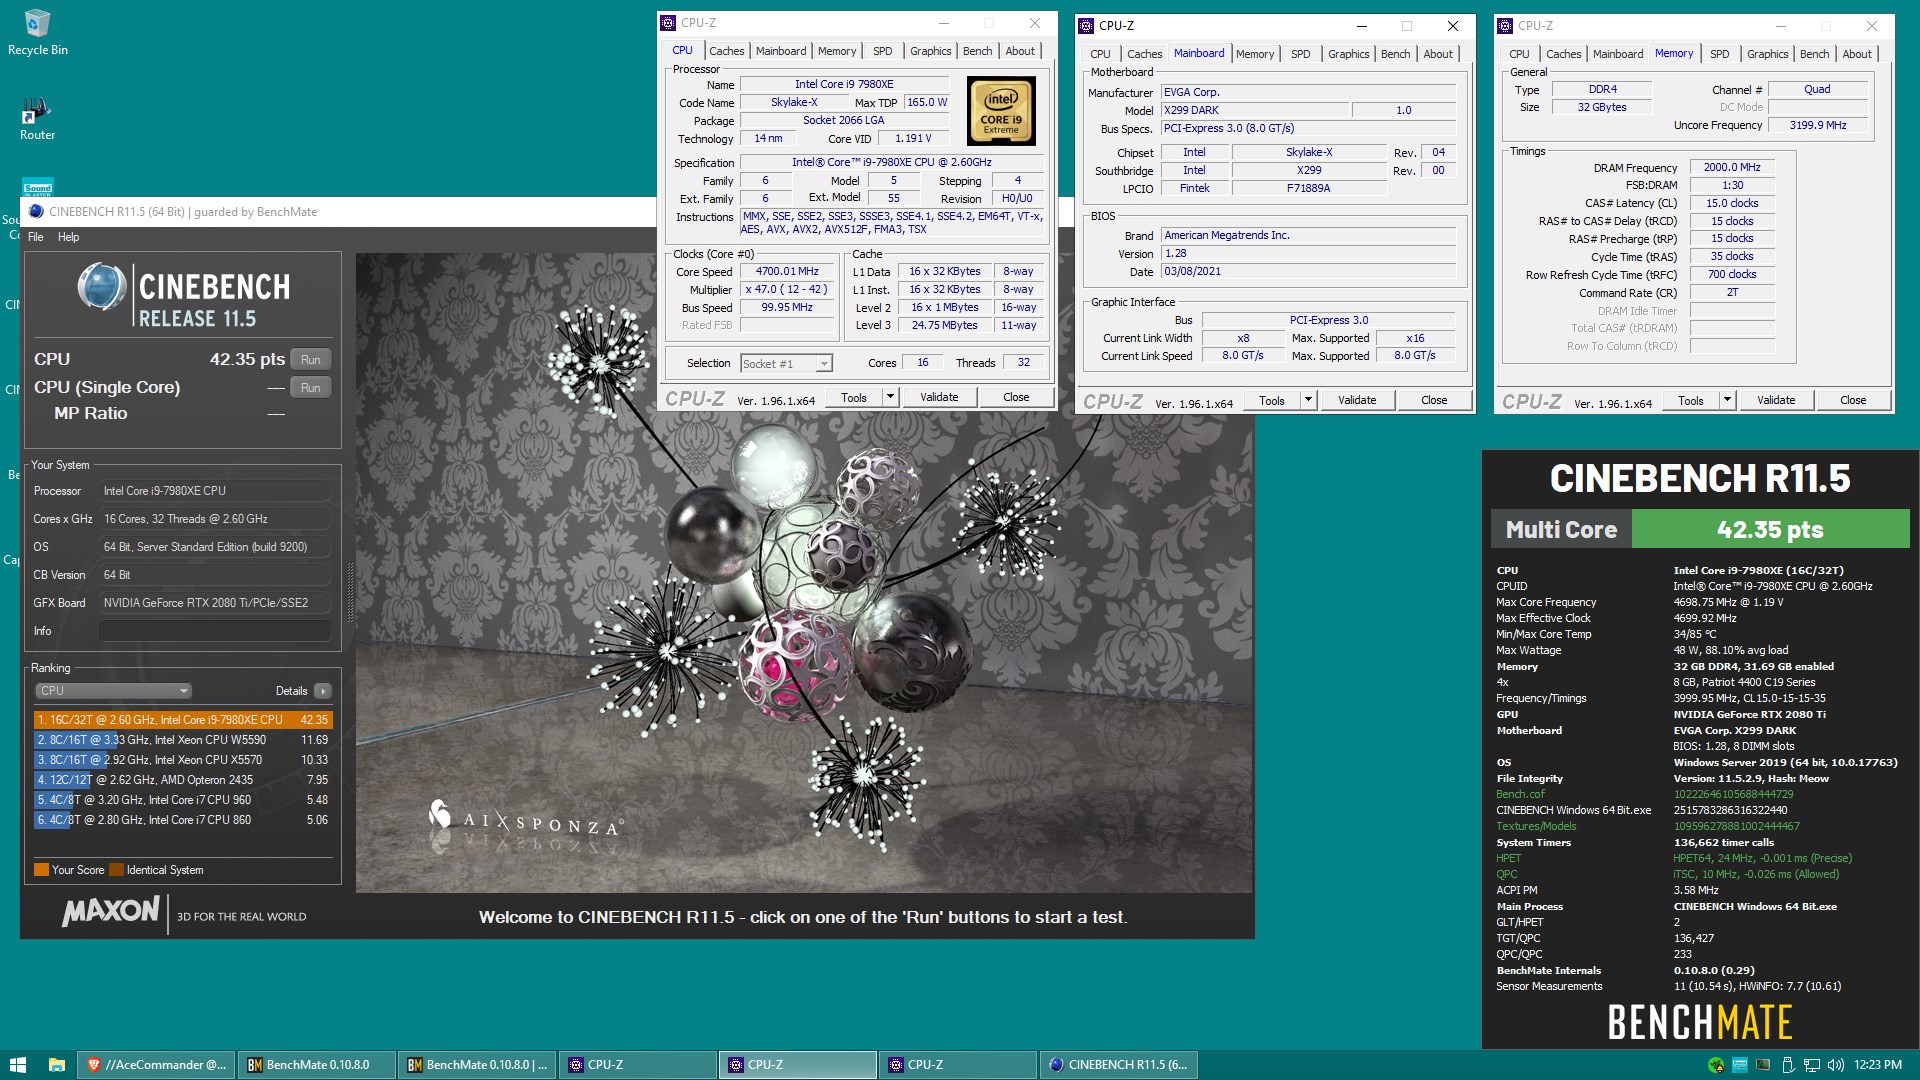Click the Windows Start button
This screenshot has height=1080, width=1920.
pyautogui.click(x=17, y=1065)
